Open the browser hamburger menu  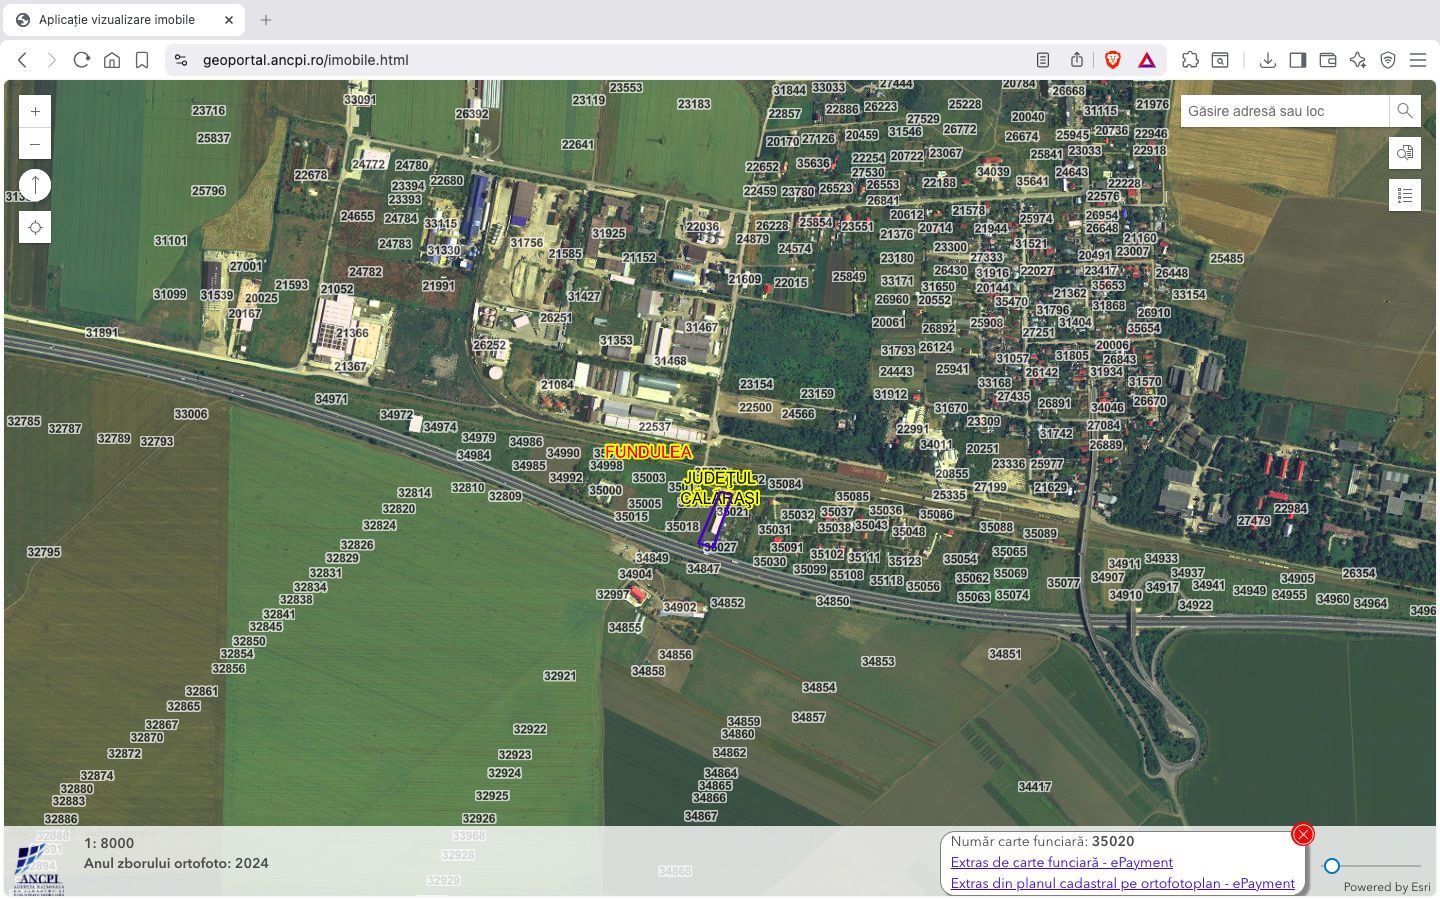1417,60
